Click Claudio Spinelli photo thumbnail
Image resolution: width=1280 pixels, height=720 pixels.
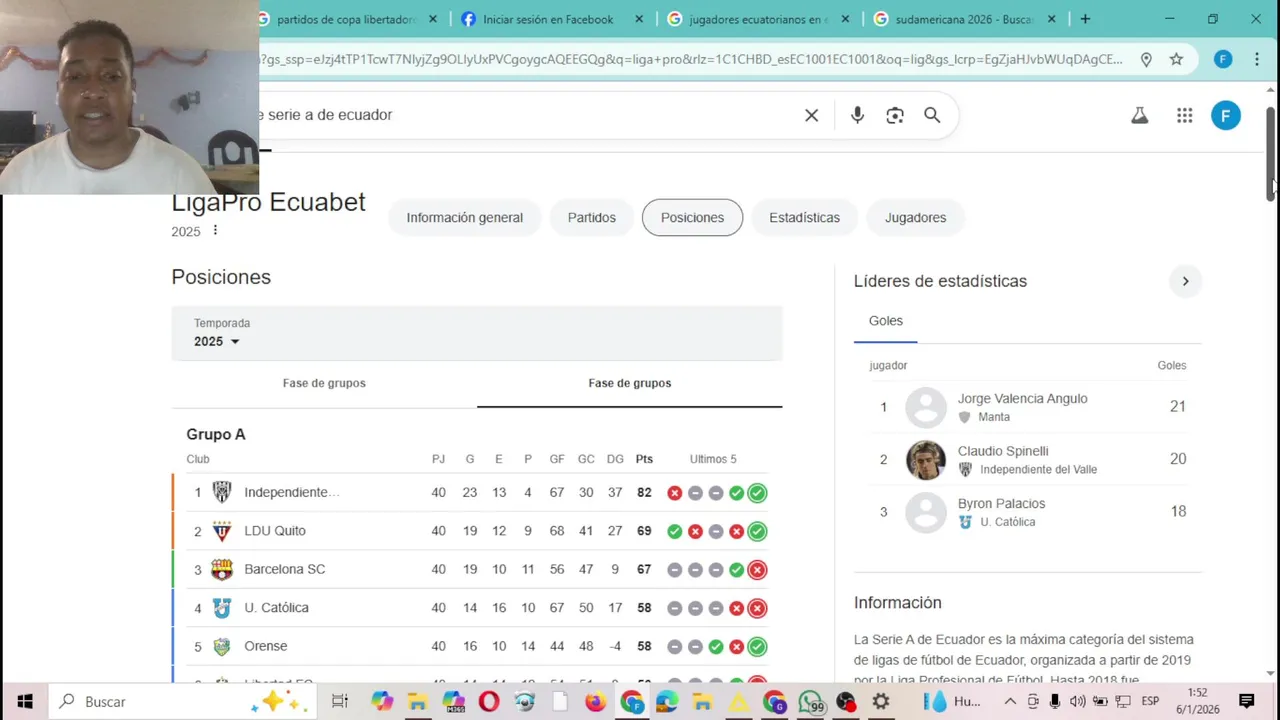coord(926,460)
